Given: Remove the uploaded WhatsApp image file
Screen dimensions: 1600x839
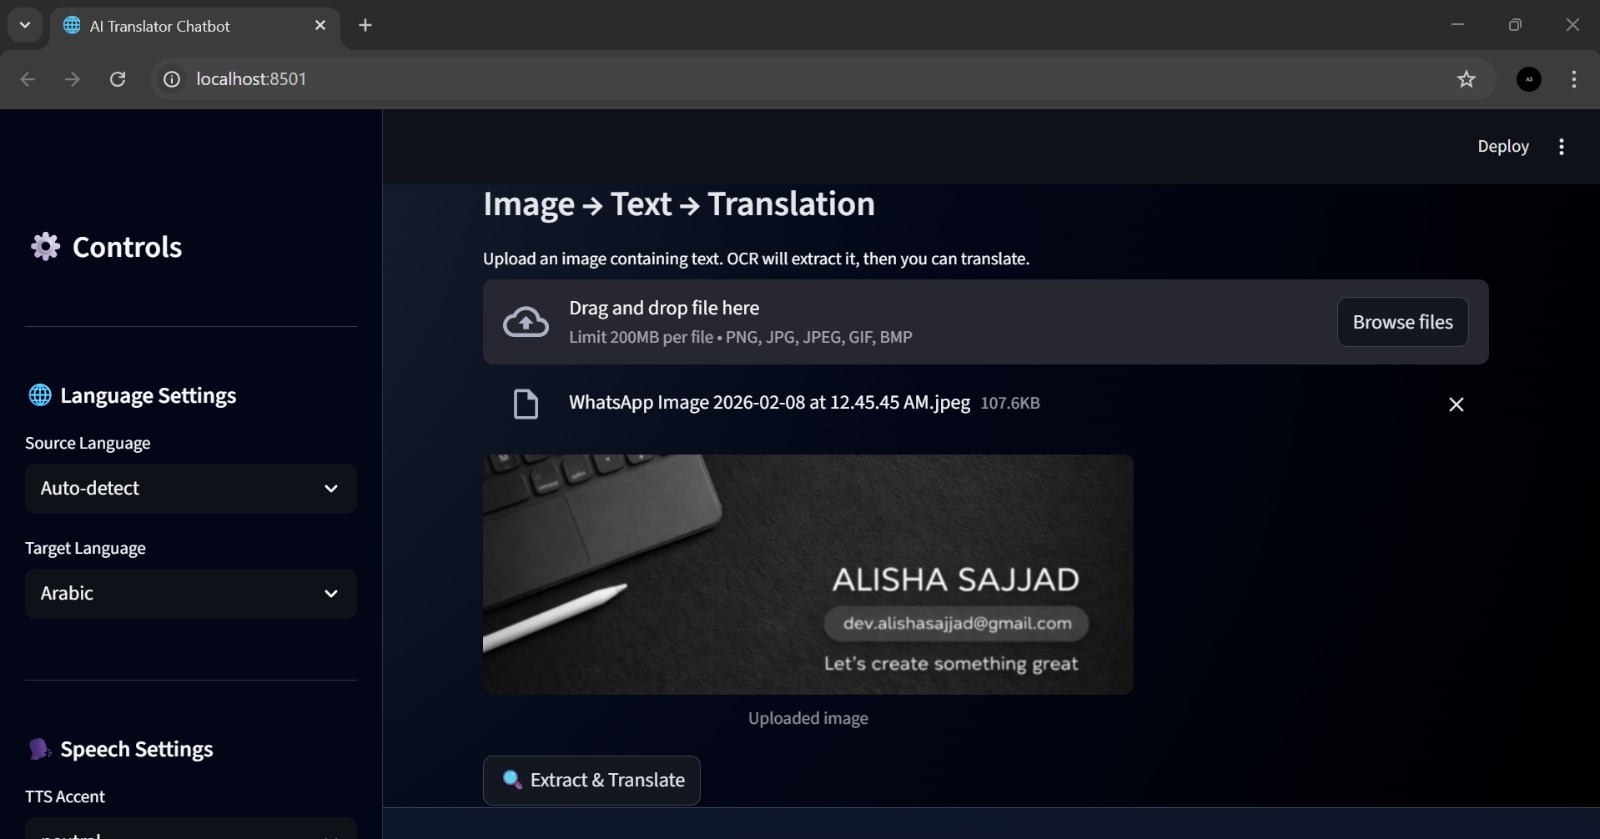Looking at the screenshot, I should click(1456, 404).
